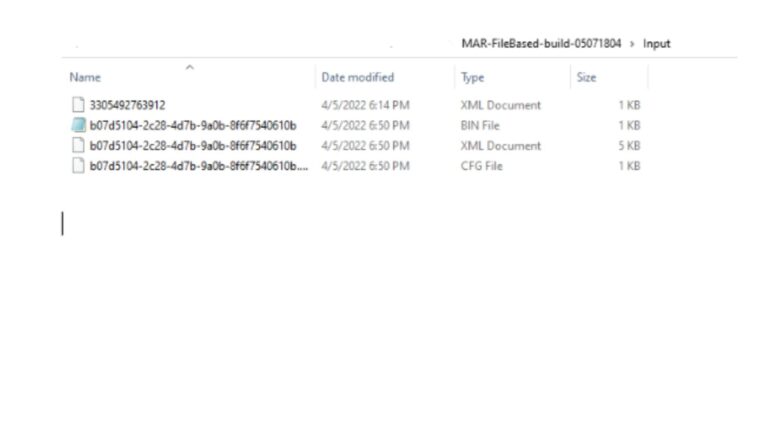Viewport: 768px width, 432px height.
Task: Click the CFG file's icon
Action: [78, 166]
